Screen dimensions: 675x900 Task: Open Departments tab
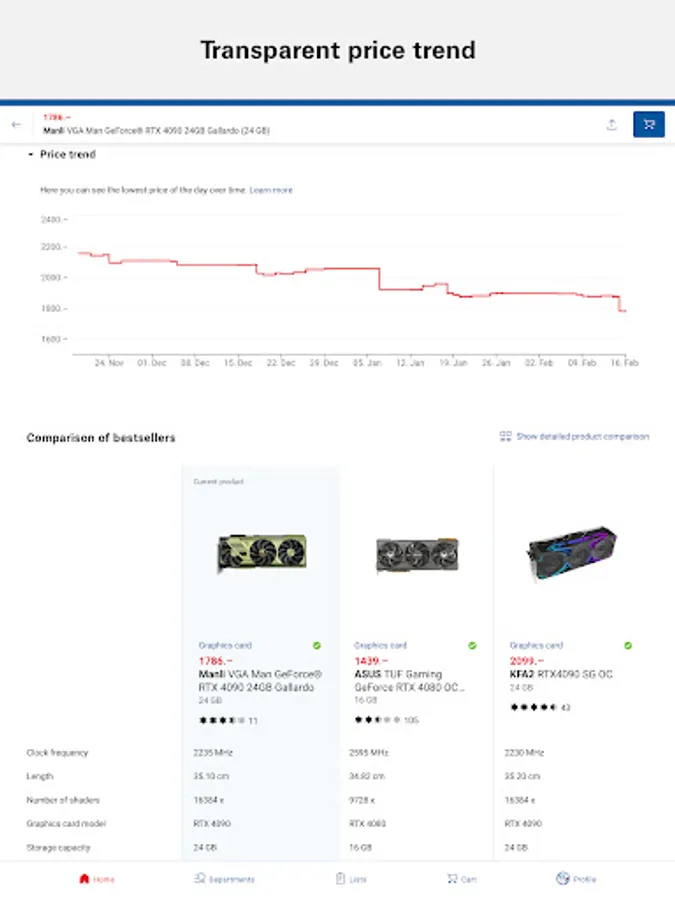224,879
